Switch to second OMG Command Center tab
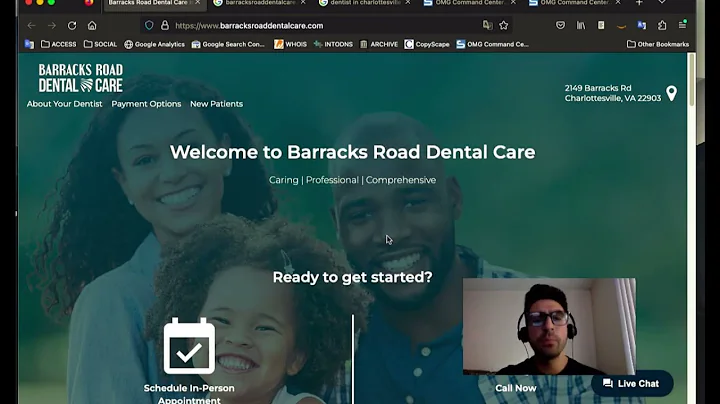Screen dimensions: 720x404 click(x=574, y=3)
